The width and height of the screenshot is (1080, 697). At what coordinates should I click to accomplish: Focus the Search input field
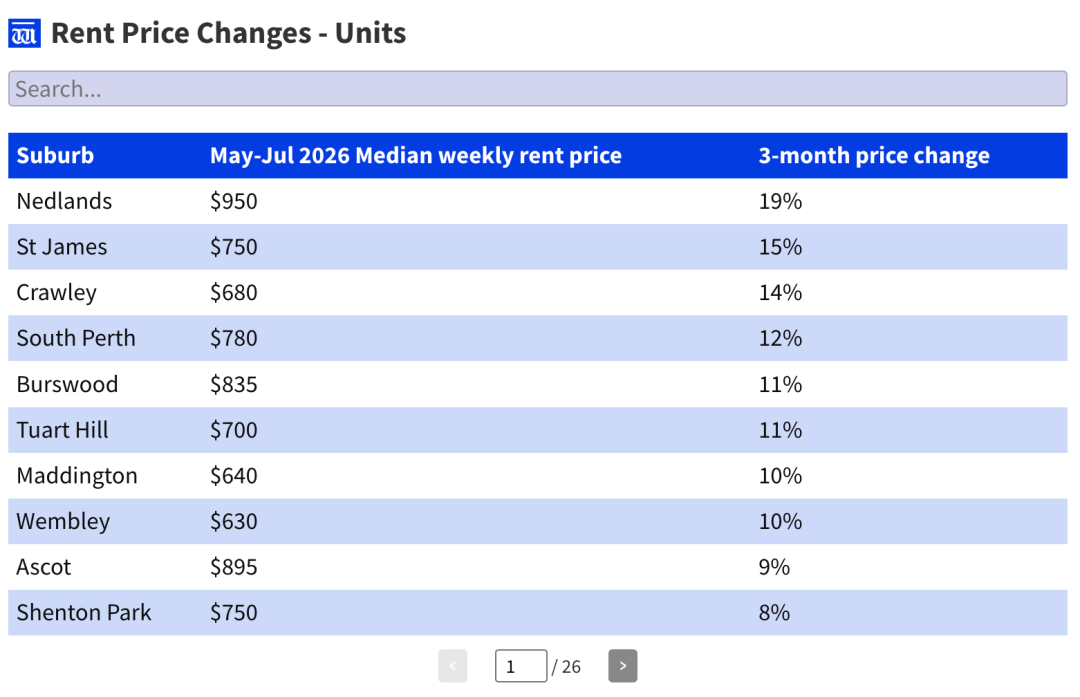(x=538, y=89)
